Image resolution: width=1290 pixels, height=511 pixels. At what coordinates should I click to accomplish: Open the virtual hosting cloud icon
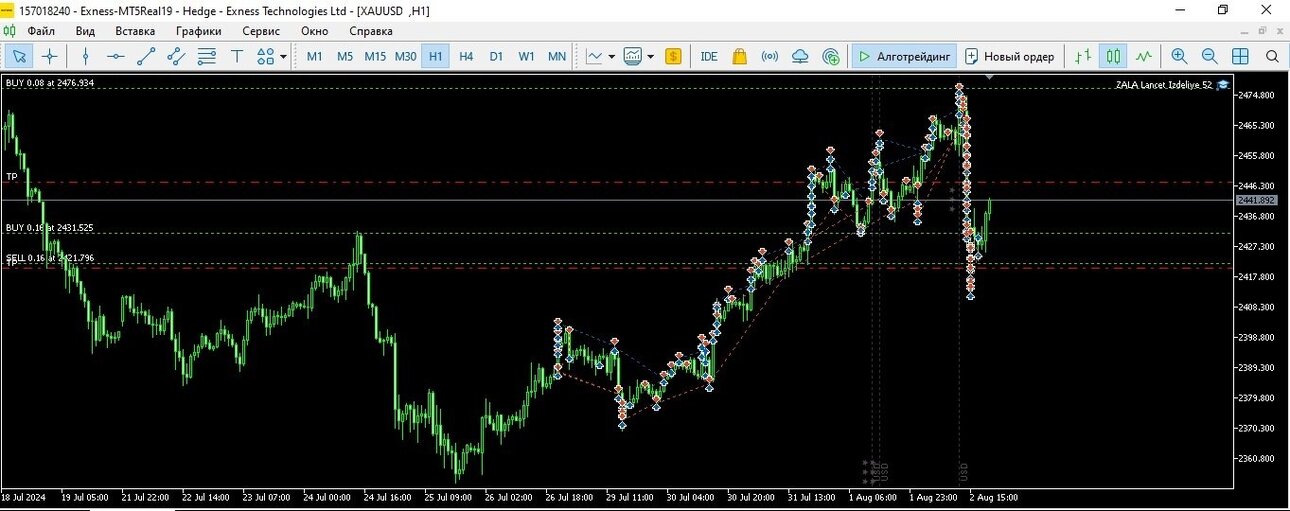(800, 56)
